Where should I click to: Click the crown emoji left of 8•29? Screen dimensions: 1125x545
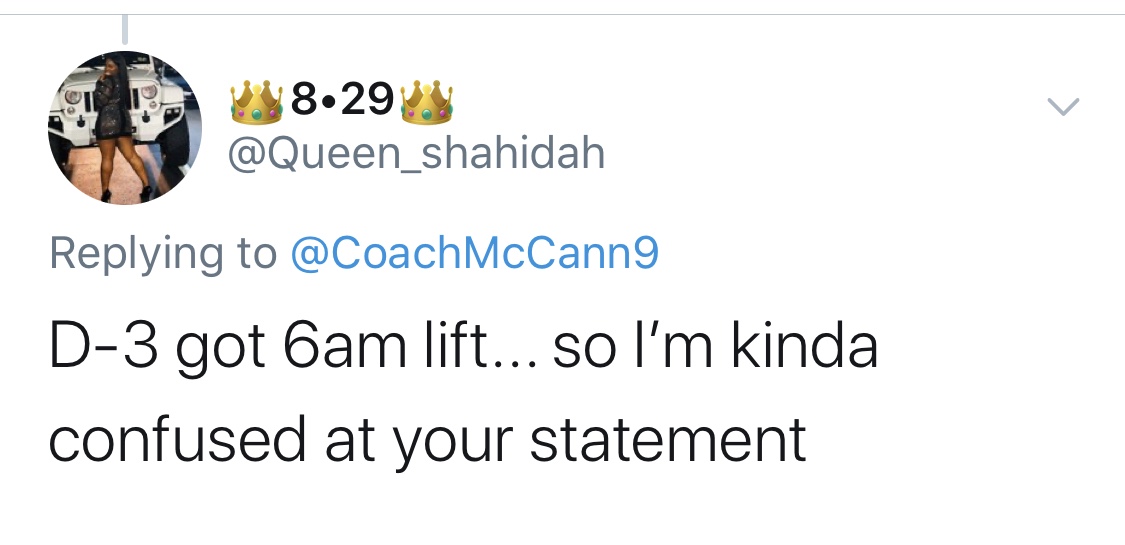coord(254,103)
